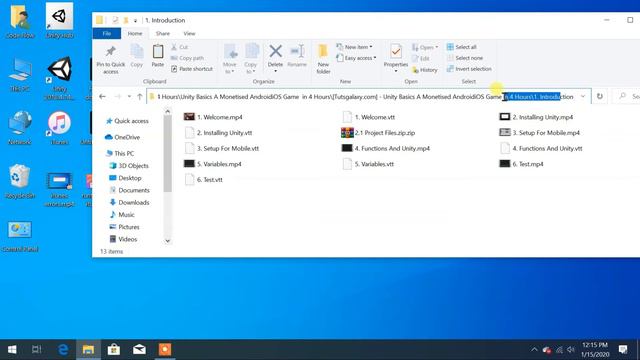Click Select all
The height and width of the screenshot is (360, 640).
462,47
